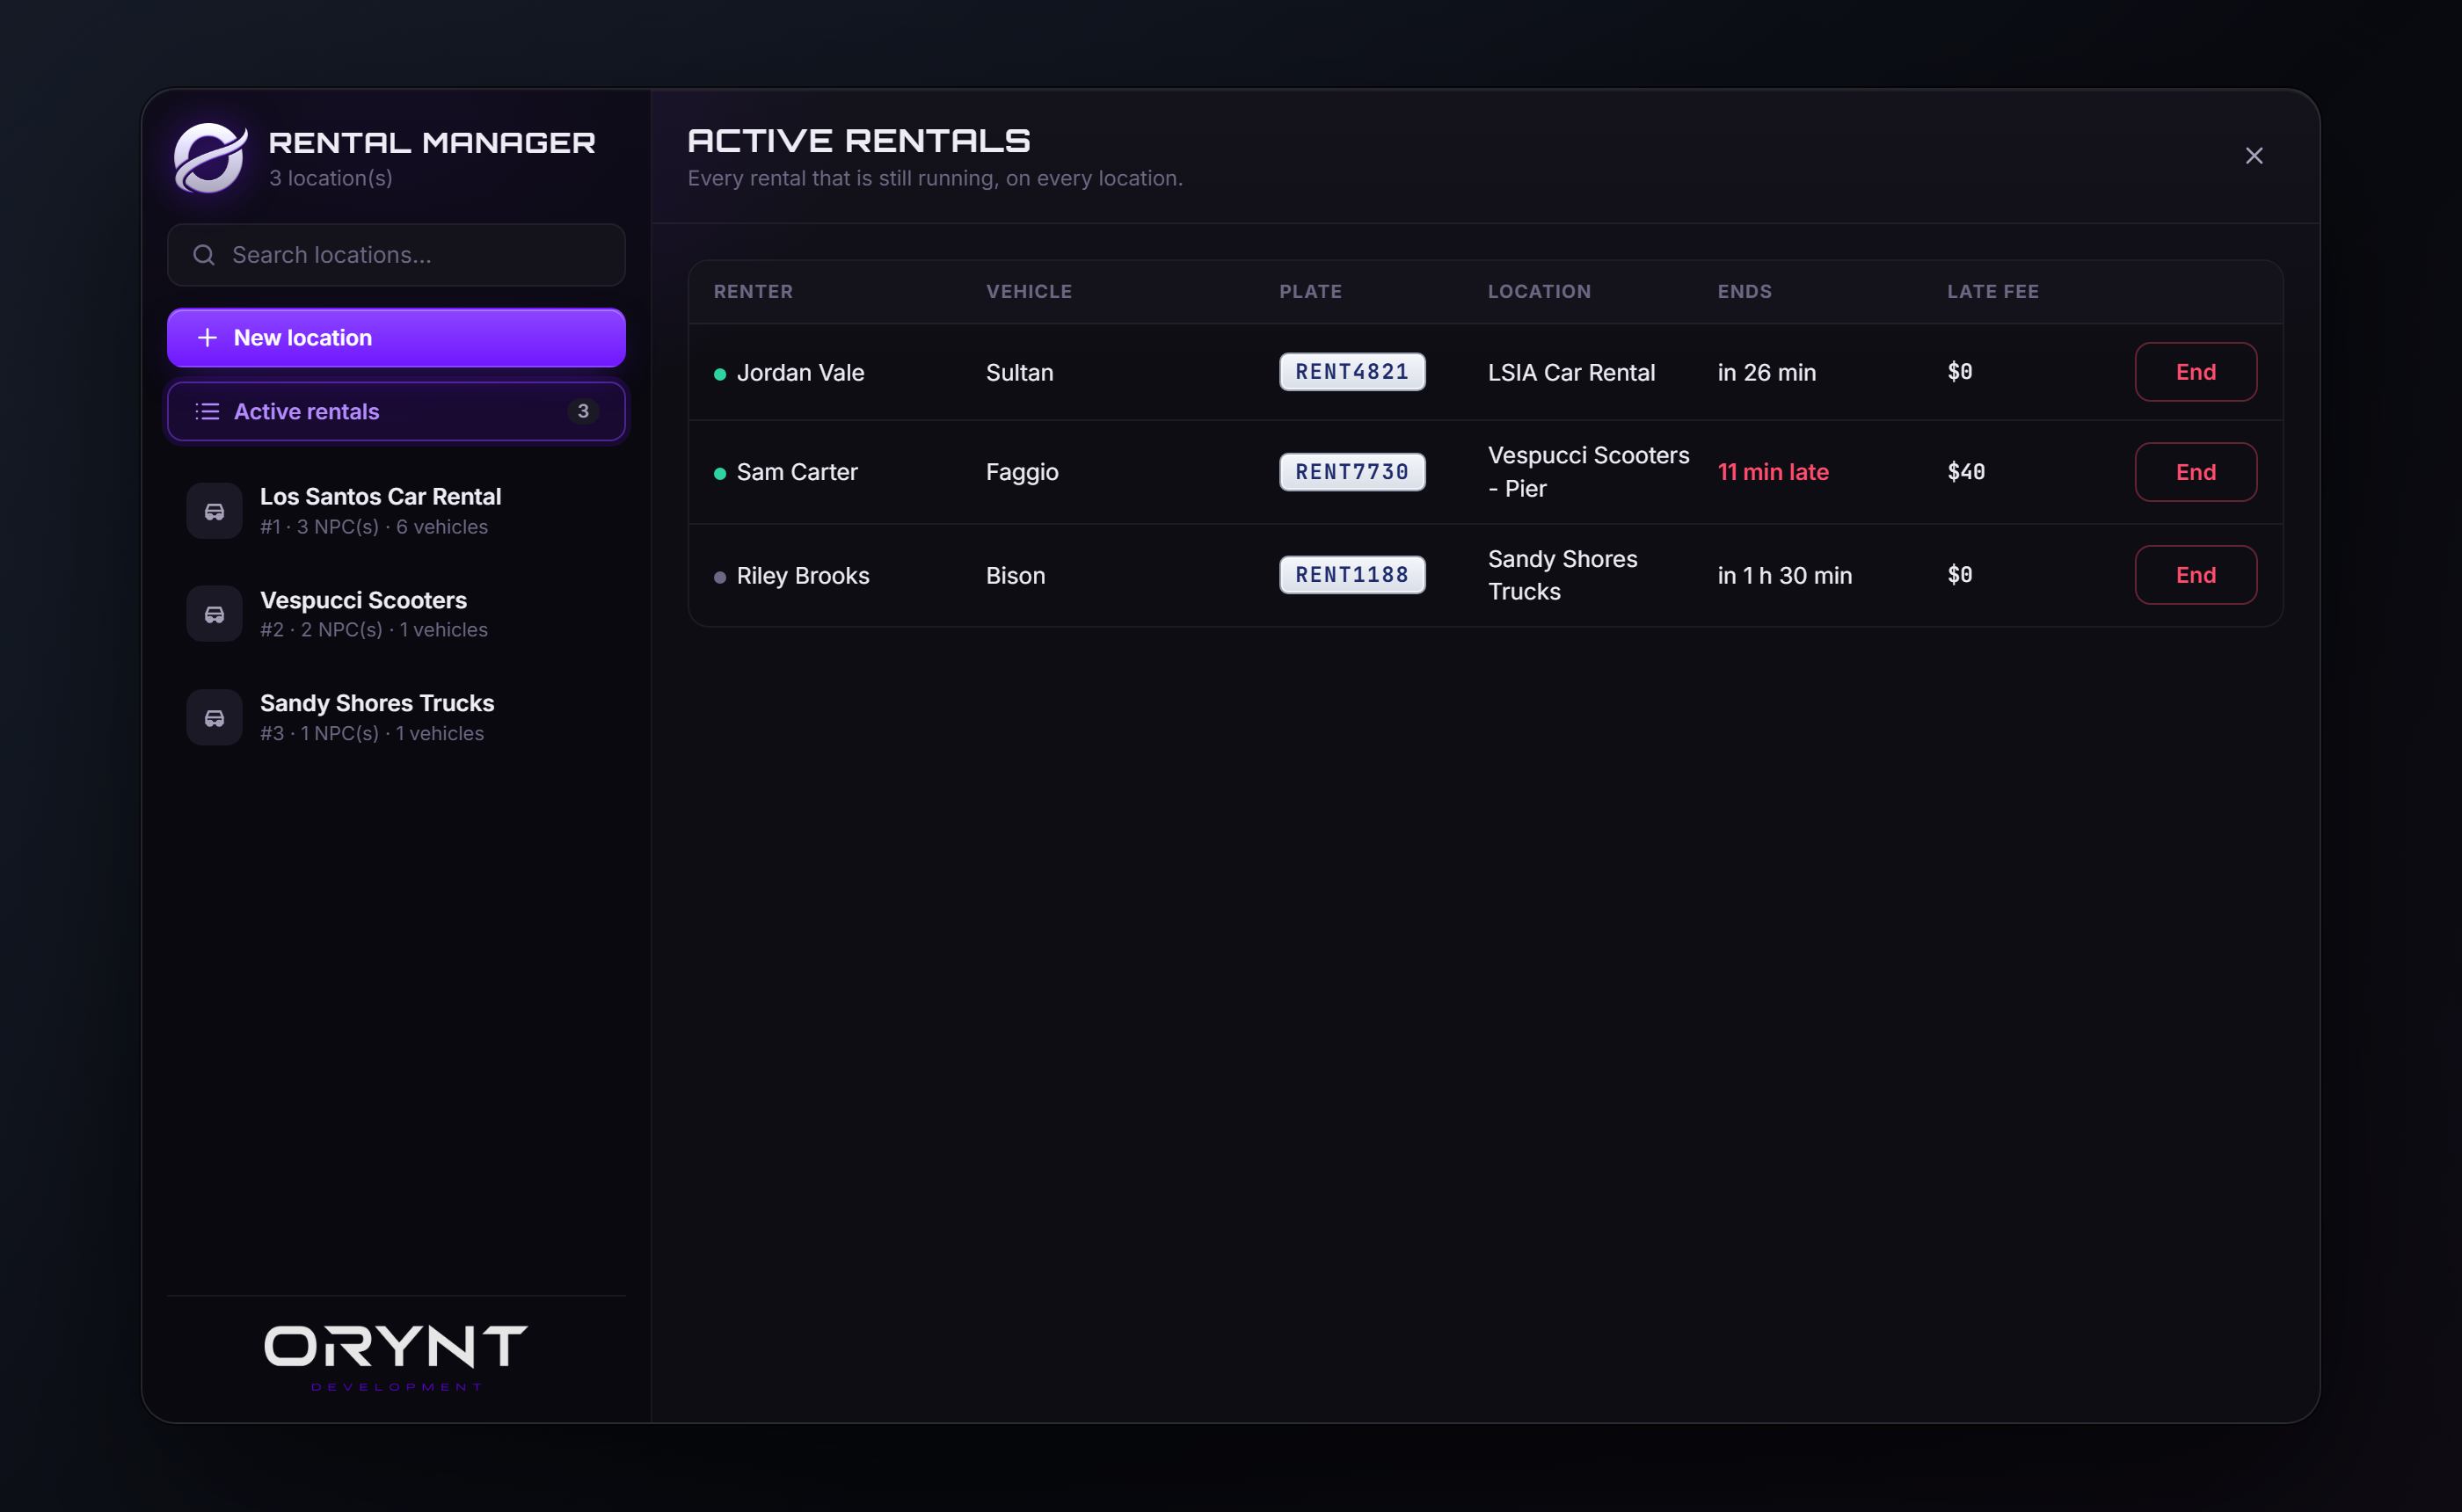End Sam Carter's rental
This screenshot has height=1512, width=2462.
pos(2196,472)
